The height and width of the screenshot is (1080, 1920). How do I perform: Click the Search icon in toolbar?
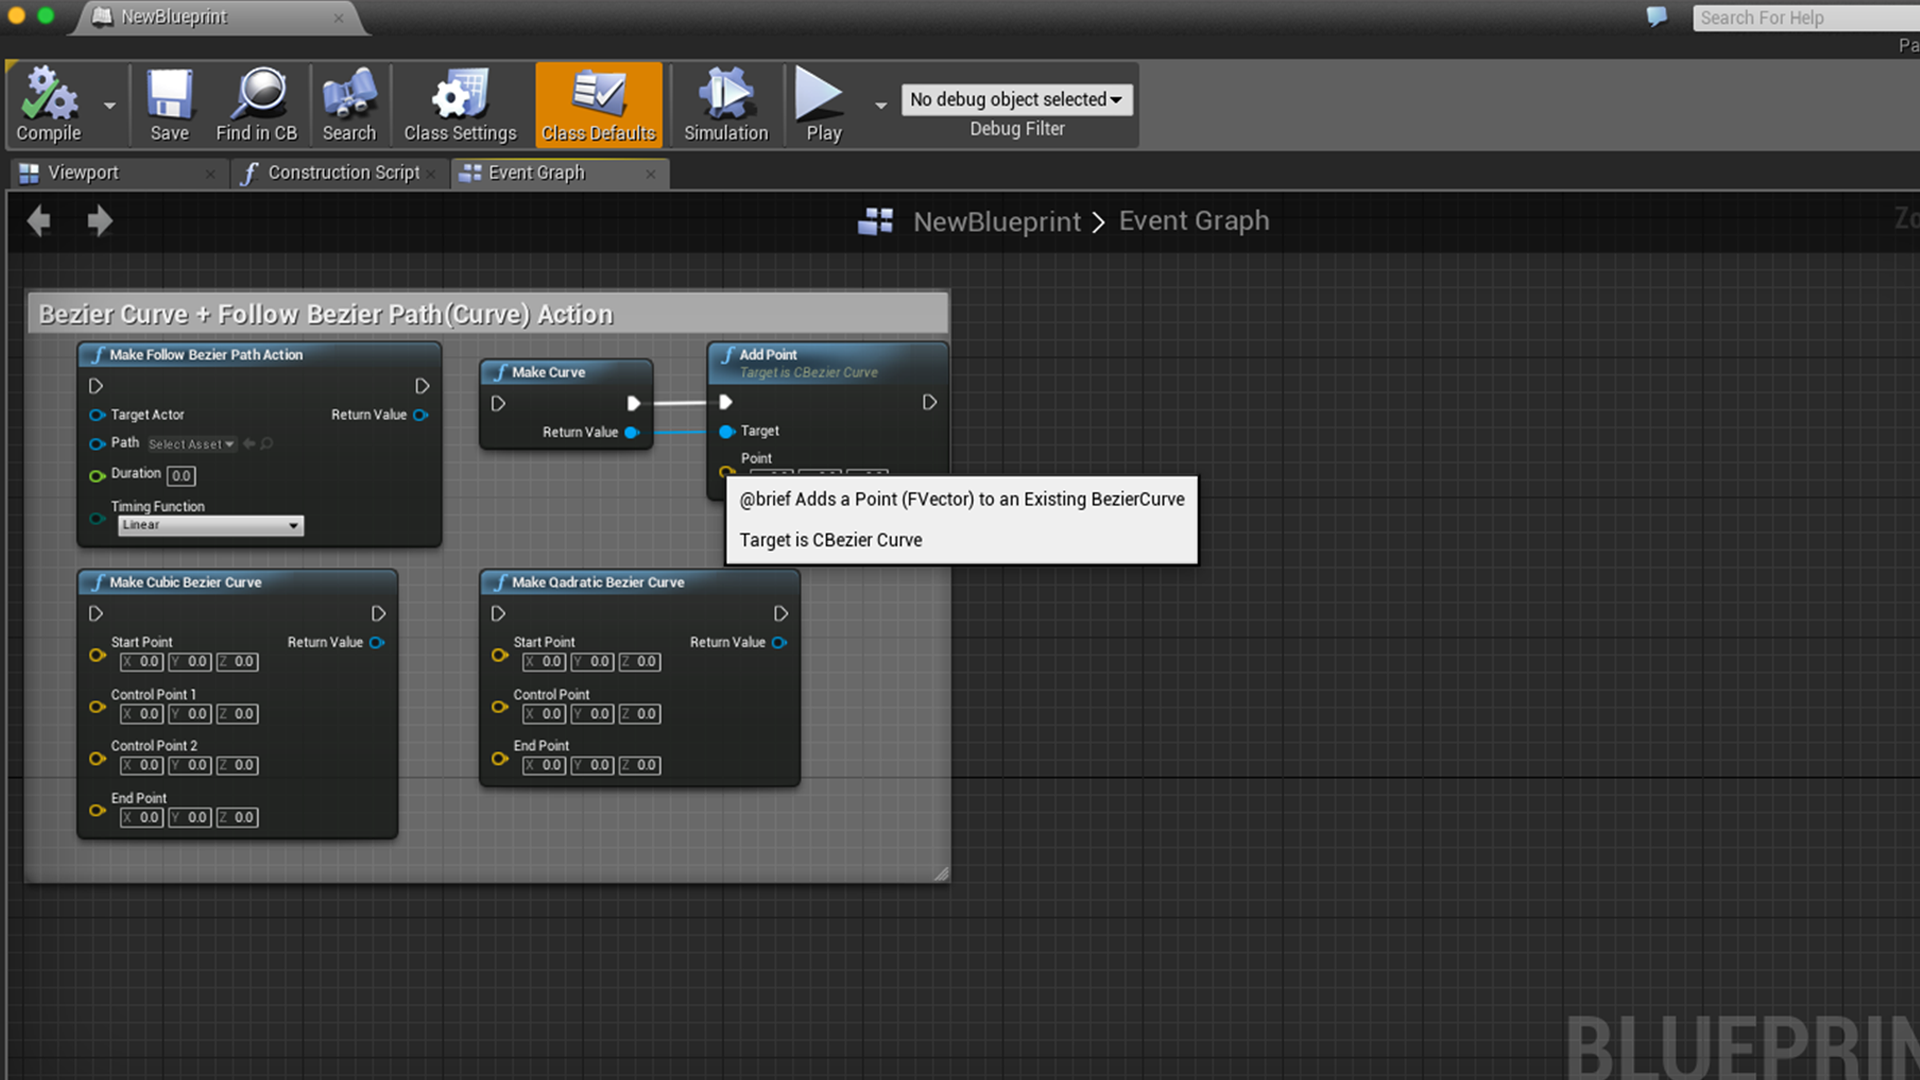point(347,99)
